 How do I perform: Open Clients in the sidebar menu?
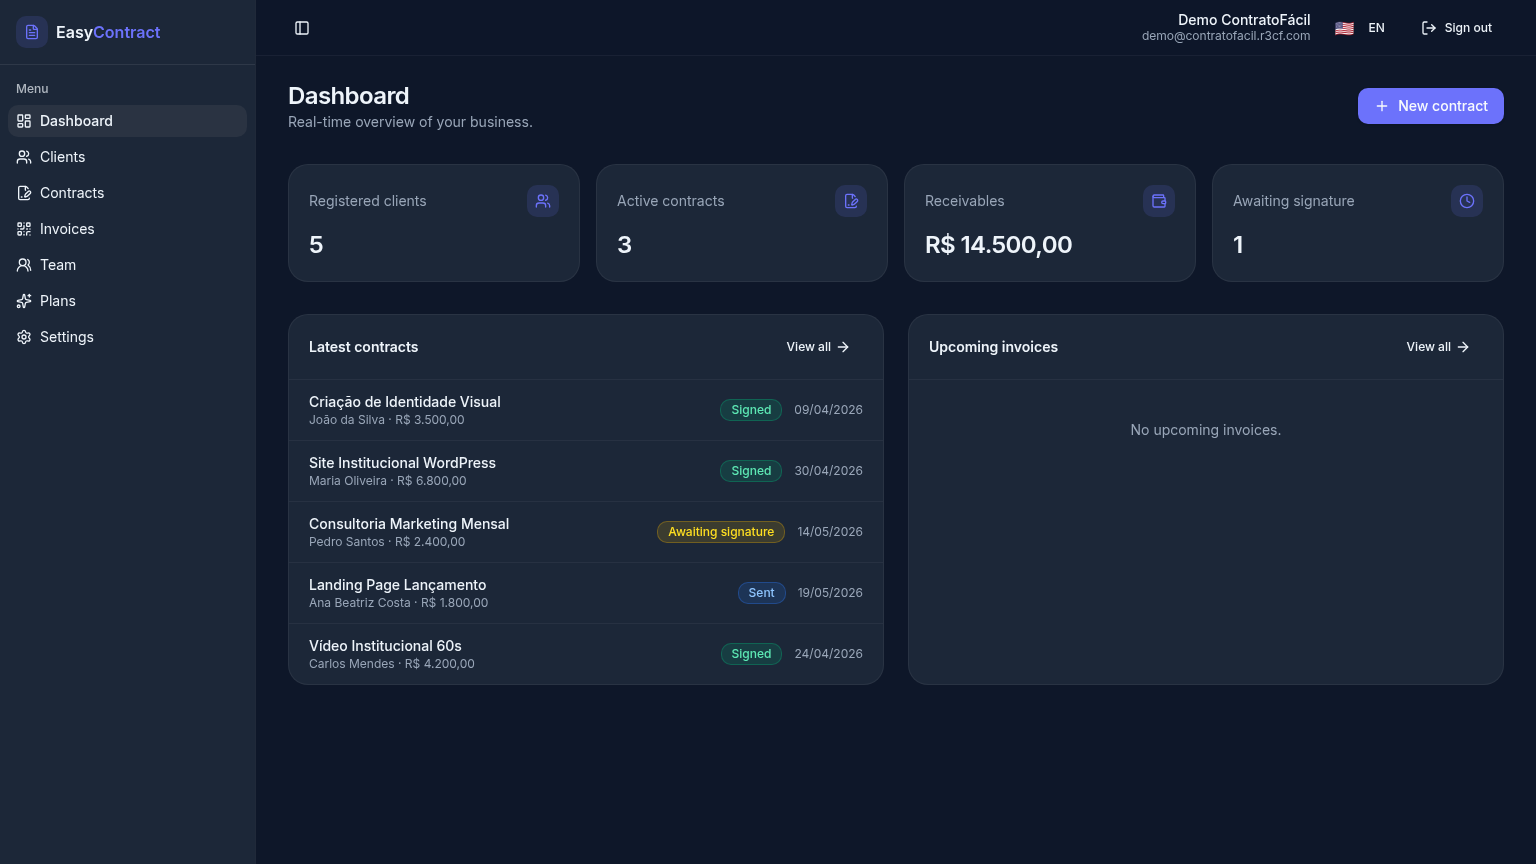point(127,157)
